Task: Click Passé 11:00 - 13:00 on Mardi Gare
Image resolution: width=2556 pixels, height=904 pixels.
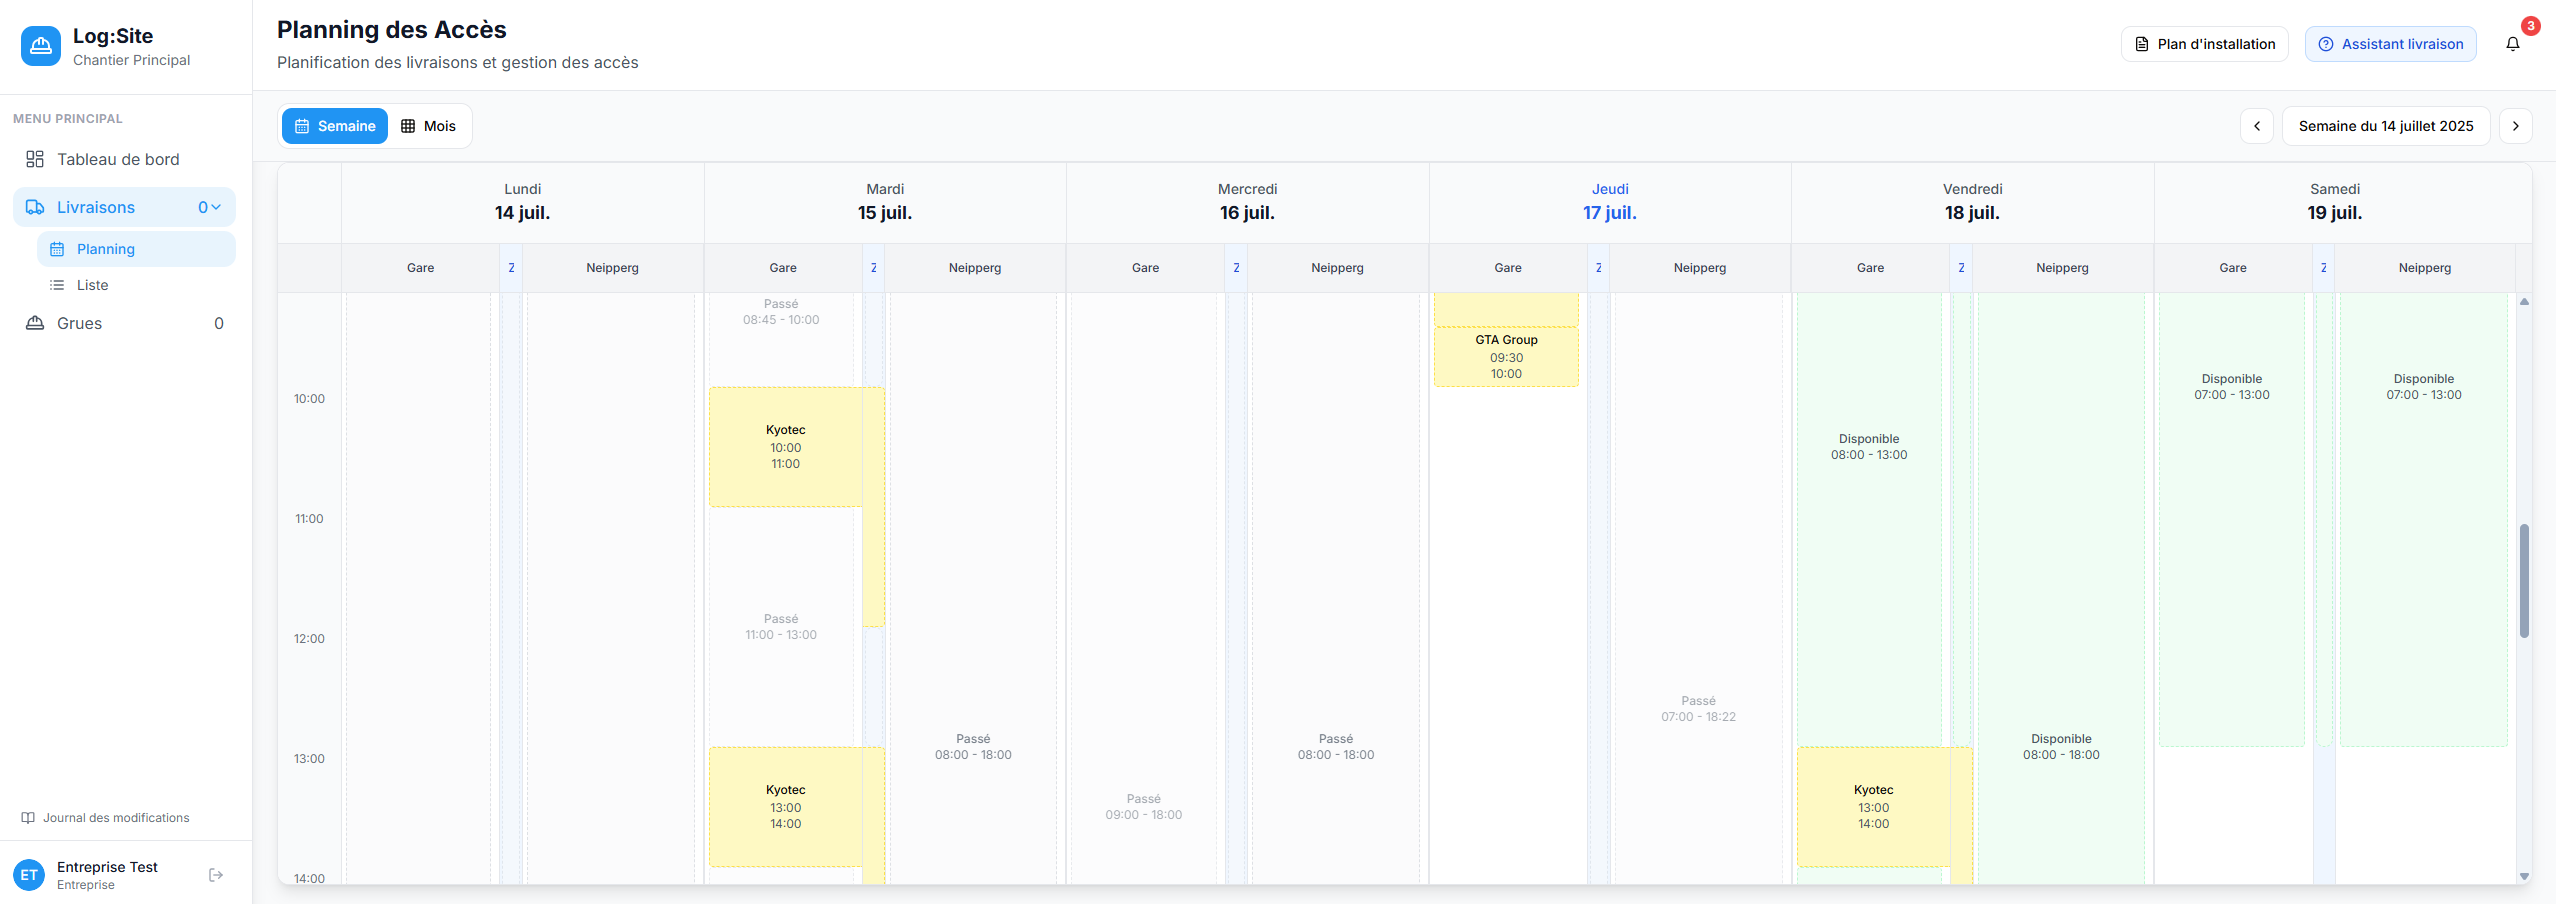Action: (x=781, y=627)
